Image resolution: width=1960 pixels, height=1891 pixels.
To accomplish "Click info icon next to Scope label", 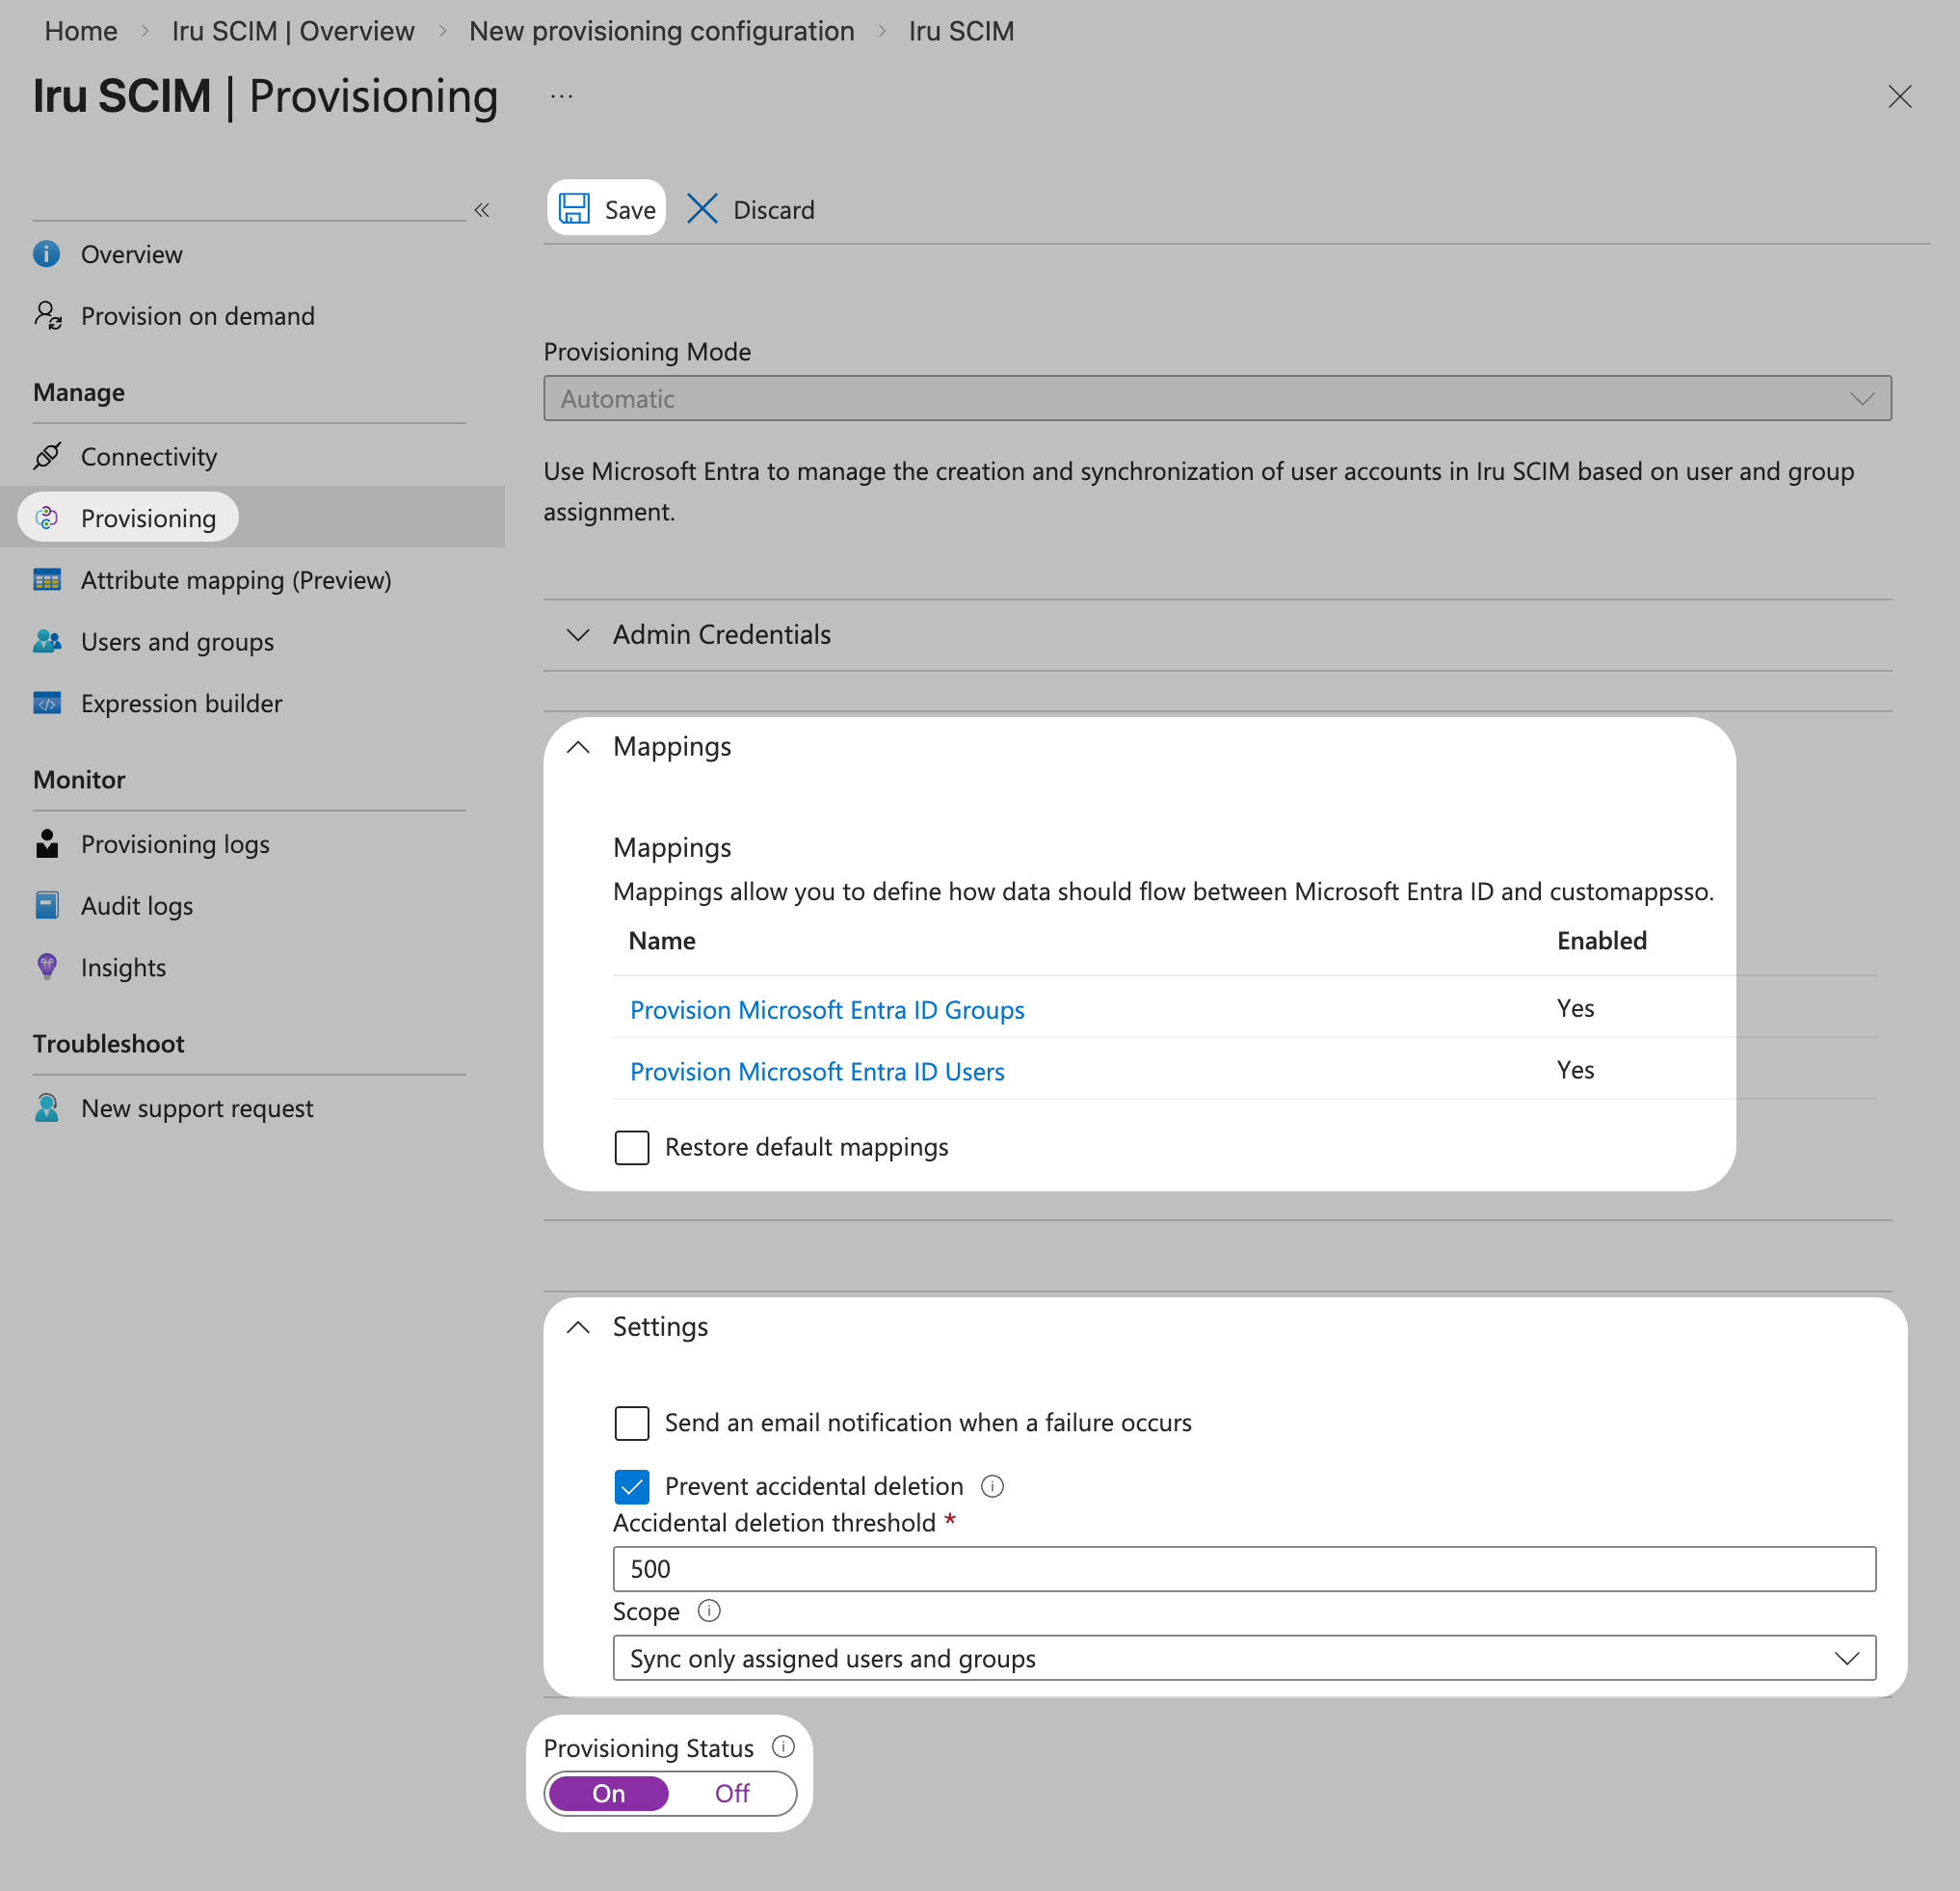I will [x=709, y=1610].
